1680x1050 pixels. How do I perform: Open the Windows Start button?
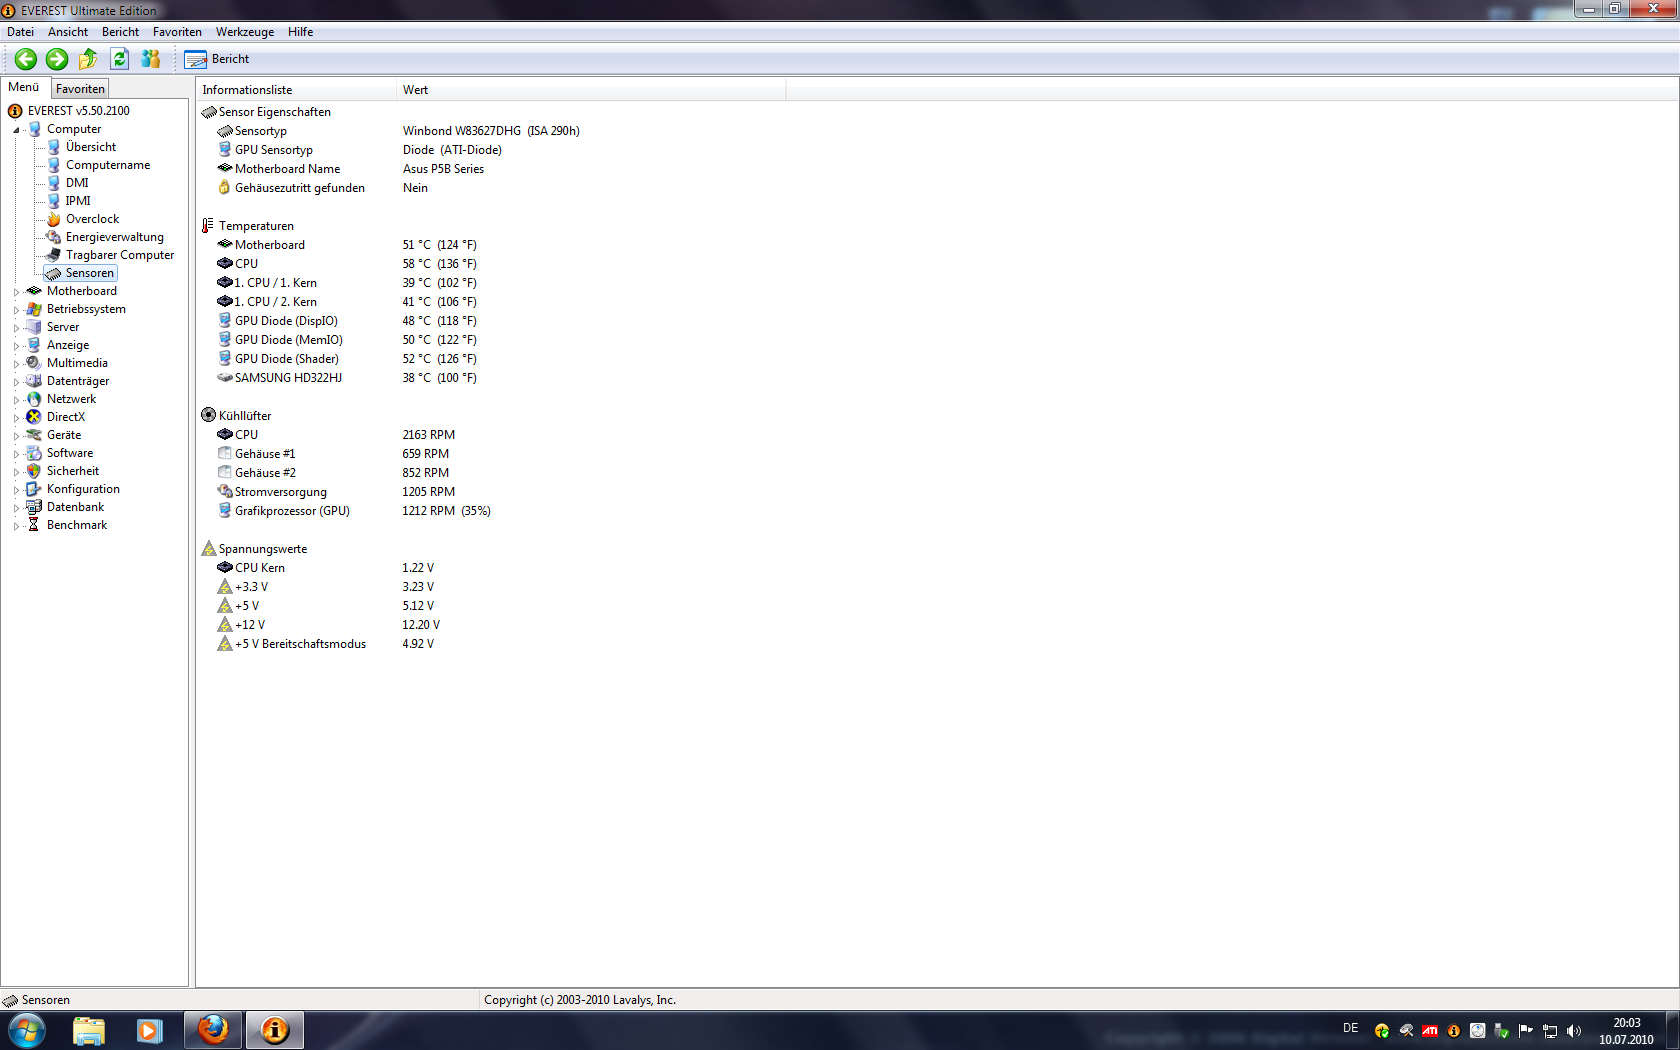point(26,1030)
